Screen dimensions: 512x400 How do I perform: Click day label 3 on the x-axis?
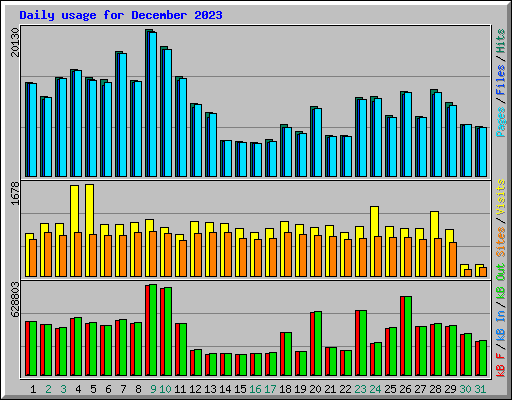(x=63, y=389)
